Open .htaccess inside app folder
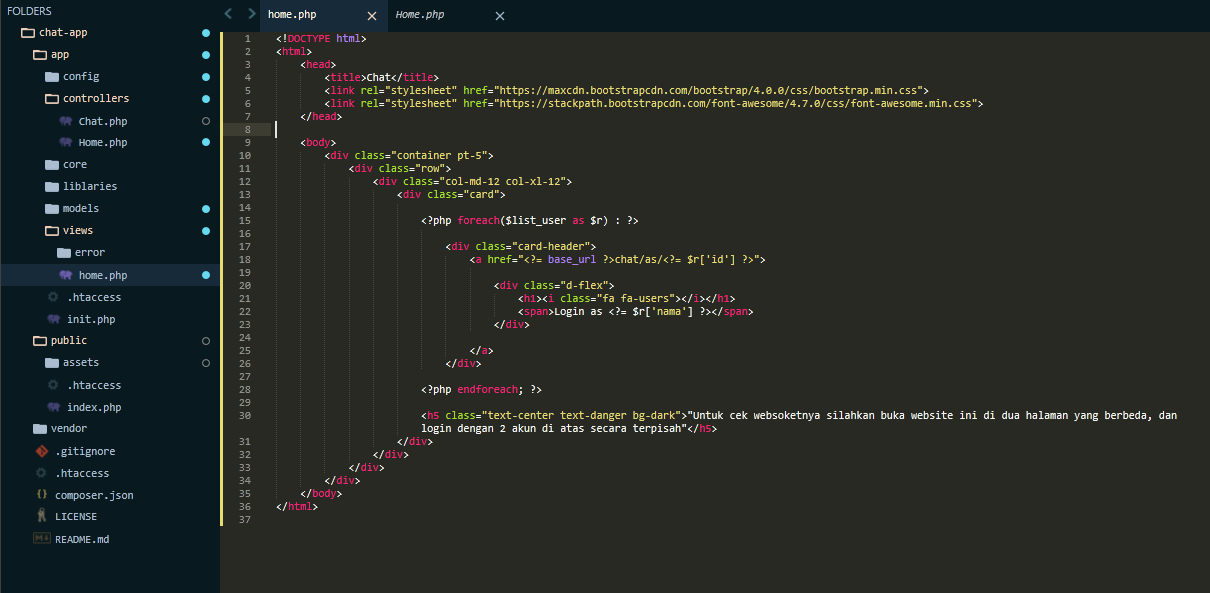Image resolution: width=1210 pixels, height=593 pixels. pyautogui.click(x=93, y=297)
